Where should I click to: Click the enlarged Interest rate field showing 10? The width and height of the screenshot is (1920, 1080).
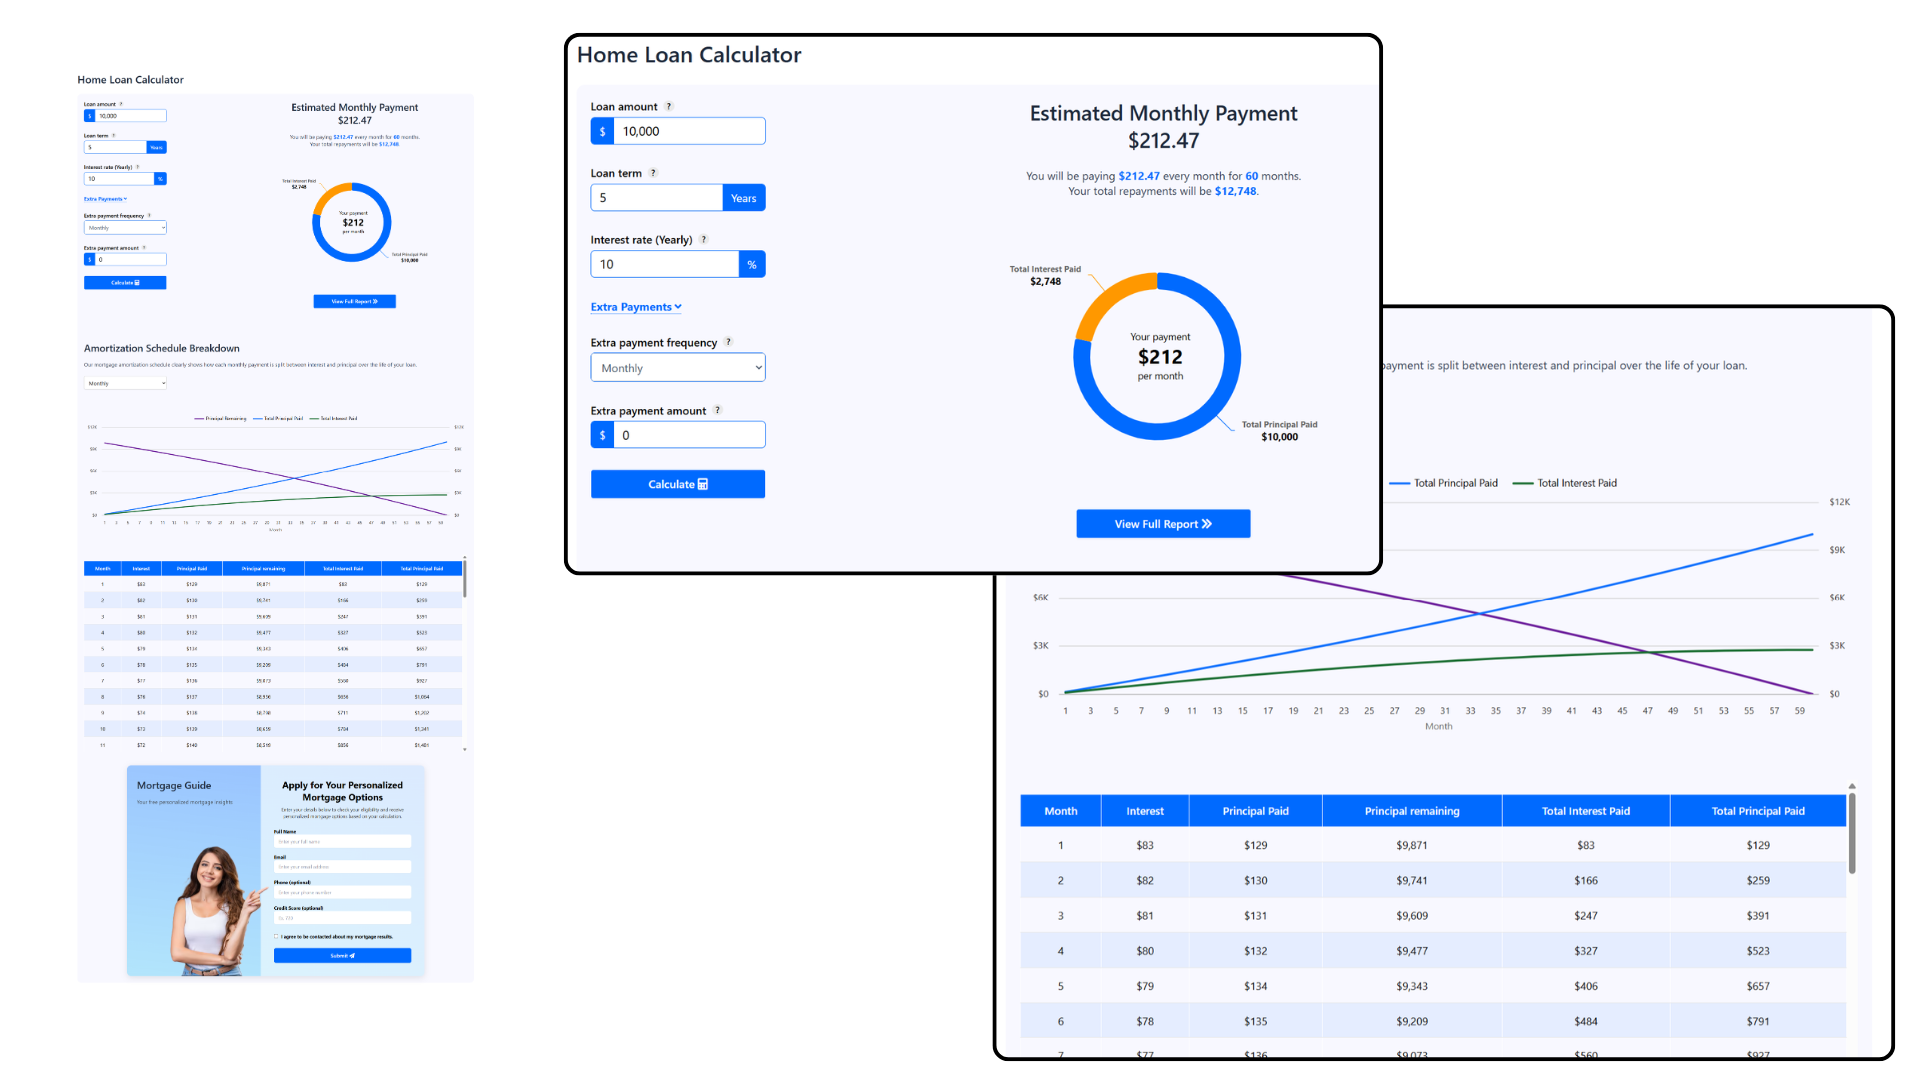tap(665, 264)
